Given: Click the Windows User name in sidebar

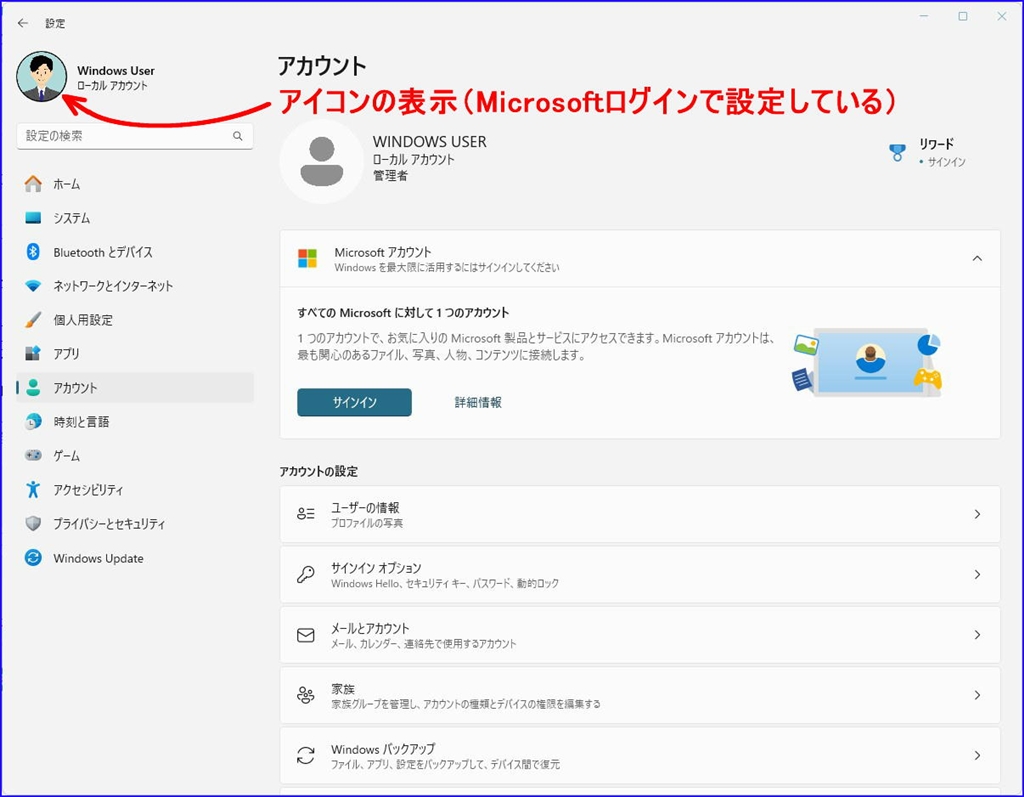Looking at the screenshot, I should click(116, 70).
